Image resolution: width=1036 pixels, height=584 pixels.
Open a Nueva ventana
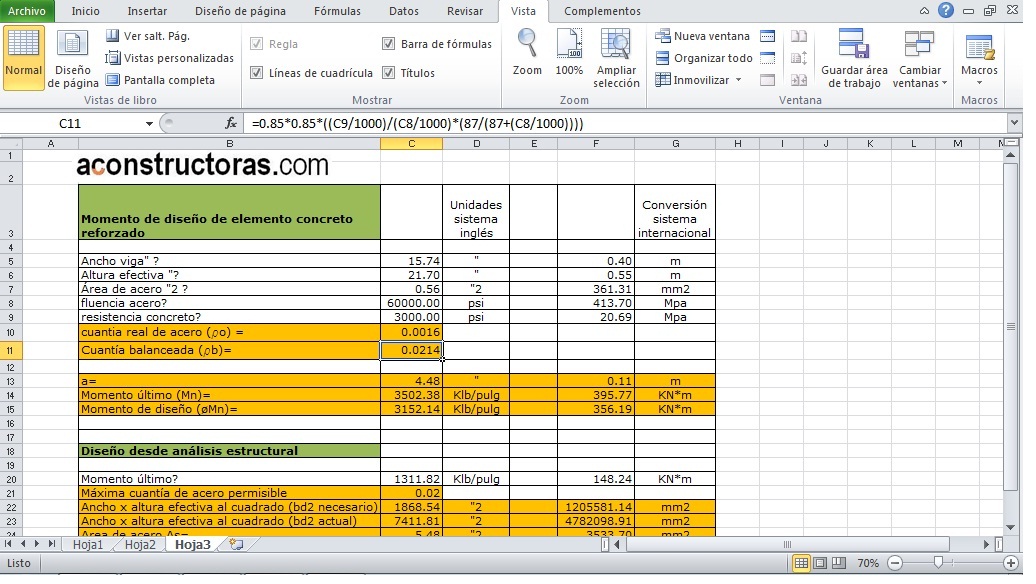point(703,36)
